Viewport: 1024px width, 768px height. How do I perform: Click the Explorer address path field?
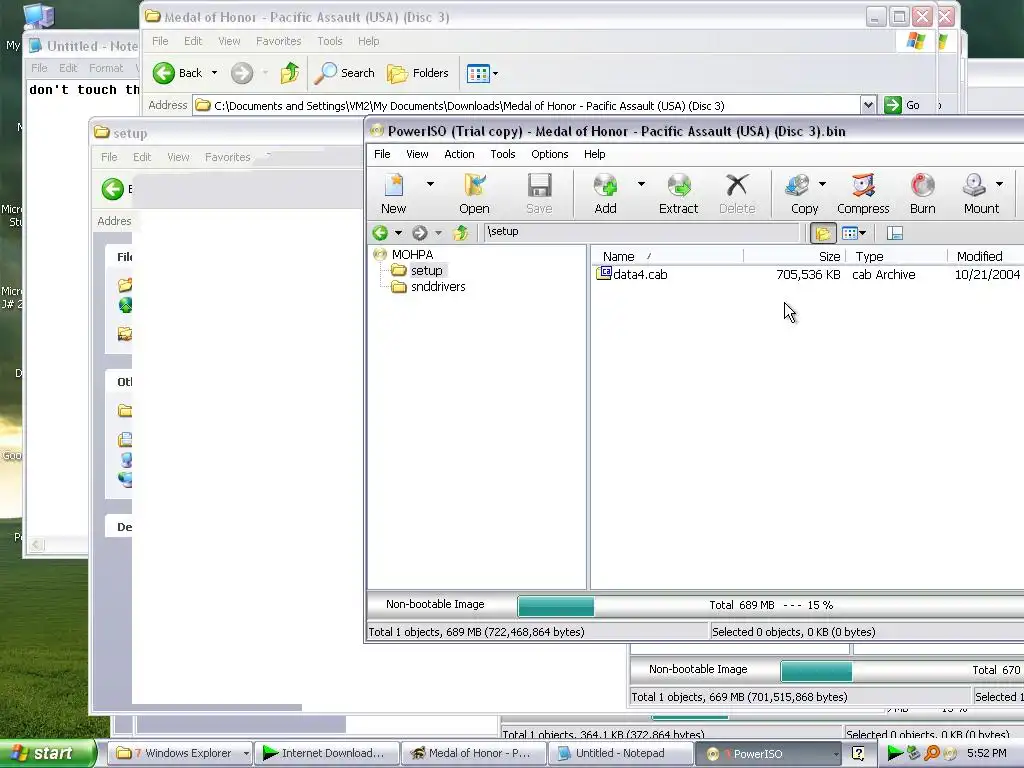click(526, 106)
